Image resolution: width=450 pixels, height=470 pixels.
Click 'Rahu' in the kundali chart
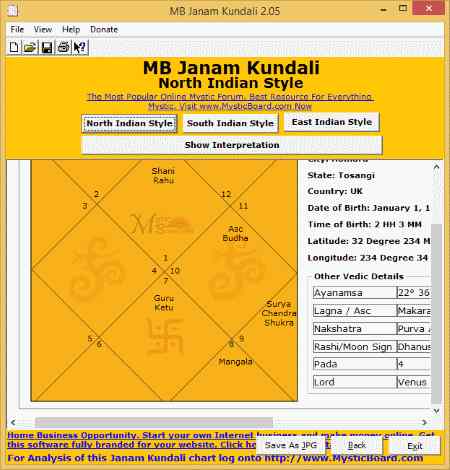(x=163, y=180)
